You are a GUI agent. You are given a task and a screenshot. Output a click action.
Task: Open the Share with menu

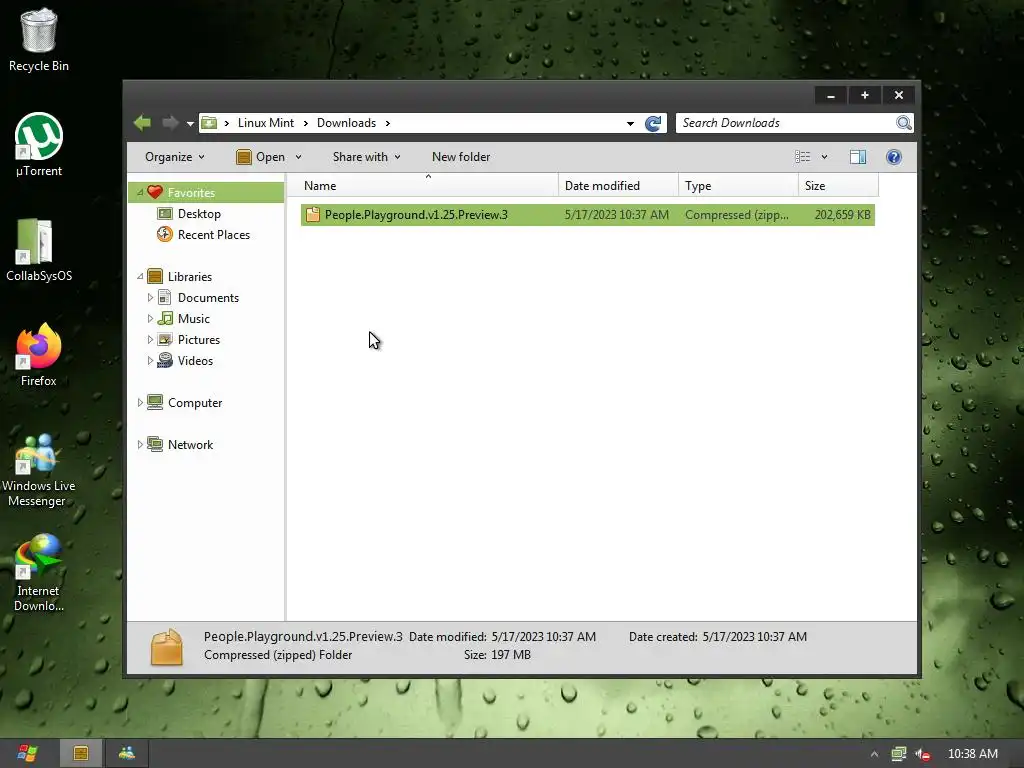tap(366, 157)
